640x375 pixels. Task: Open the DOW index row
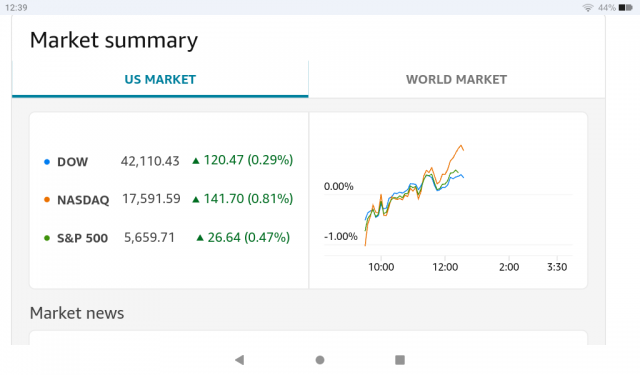click(168, 161)
